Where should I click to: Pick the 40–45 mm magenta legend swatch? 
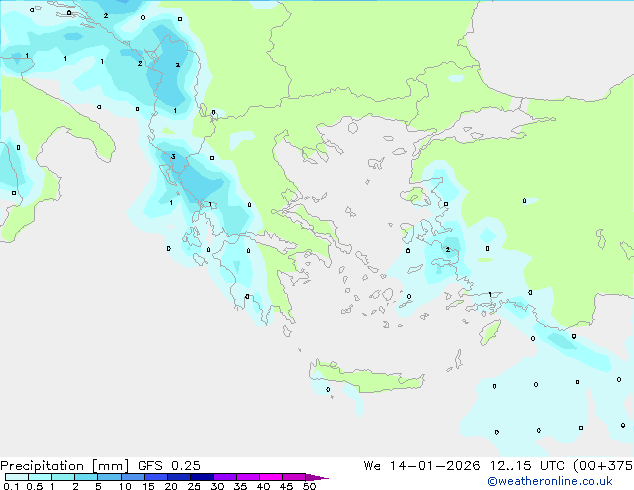point(271,477)
